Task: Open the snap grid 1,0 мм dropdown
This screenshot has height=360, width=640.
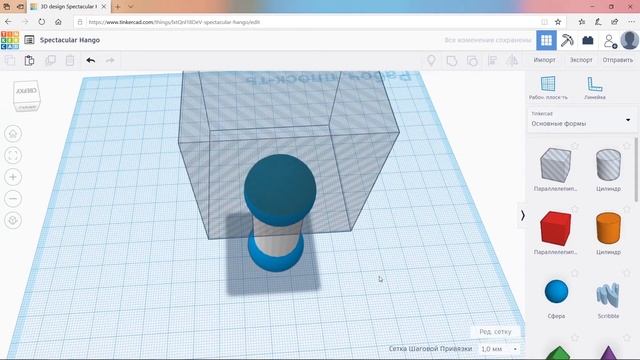Action: [x=499, y=349]
